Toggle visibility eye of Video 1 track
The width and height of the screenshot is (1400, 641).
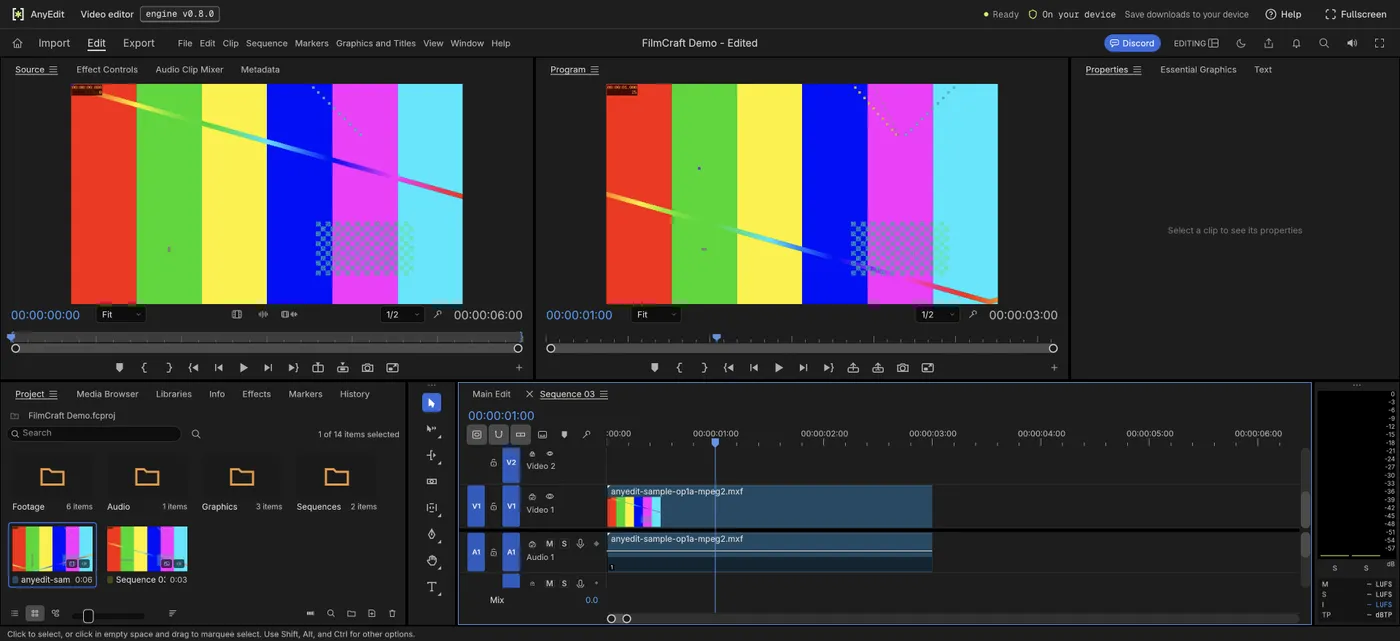(549, 496)
